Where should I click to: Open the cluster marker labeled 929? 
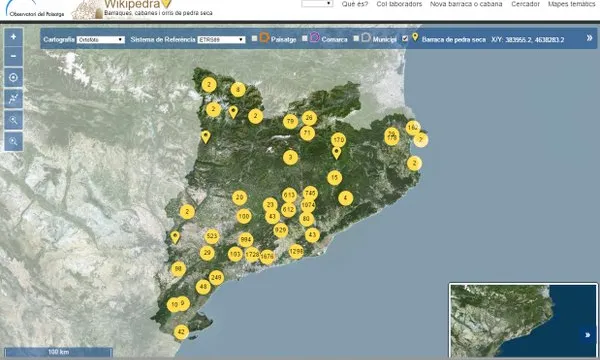click(280, 230)
